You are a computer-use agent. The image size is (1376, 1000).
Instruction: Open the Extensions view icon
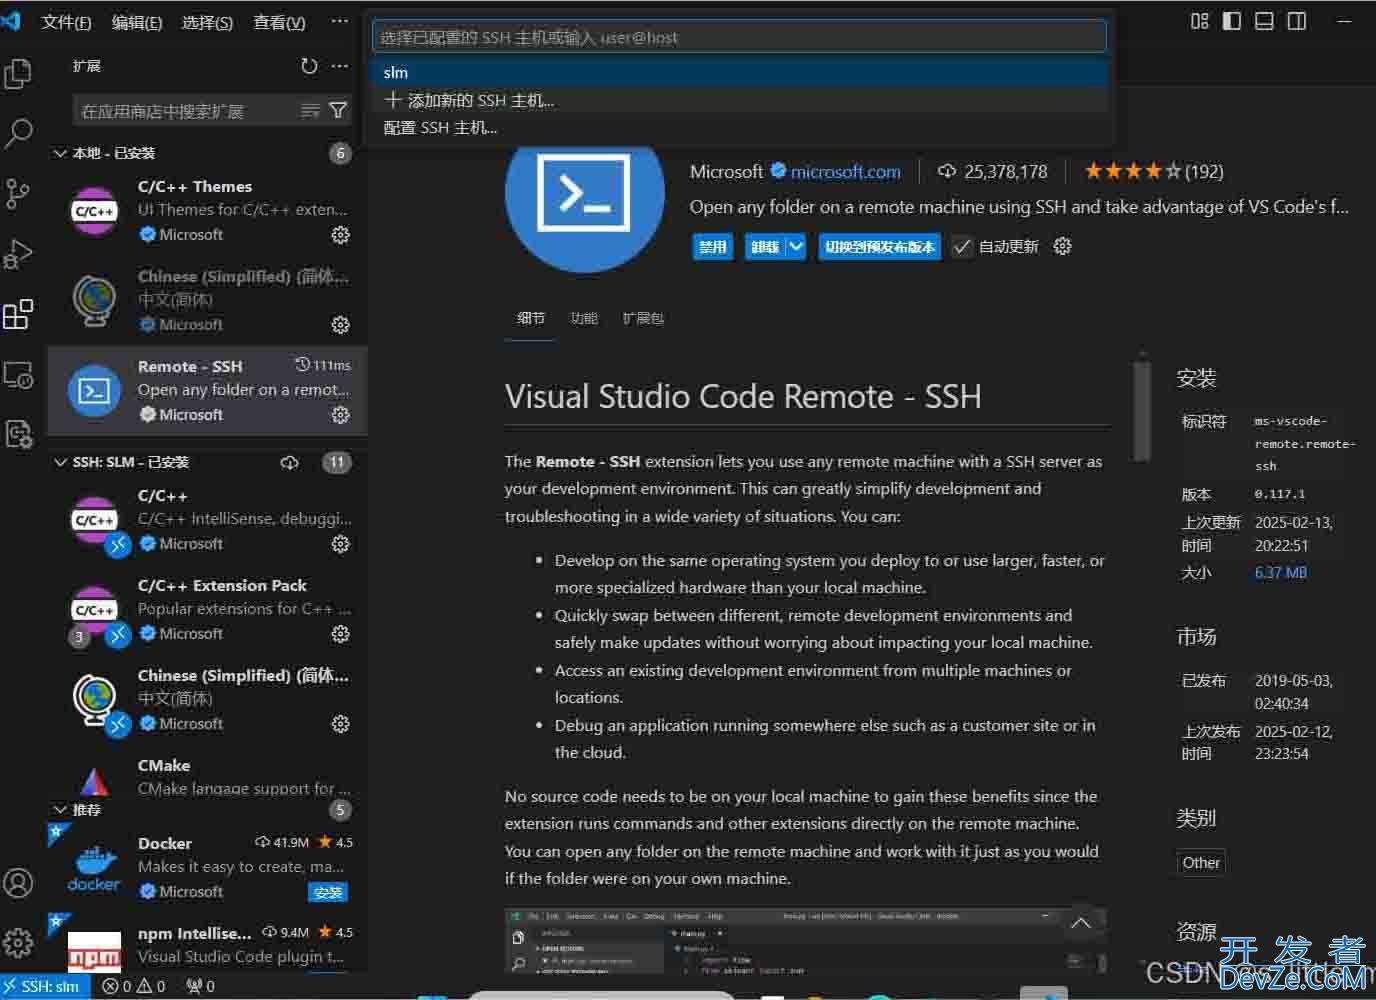click(x=18, y=315)
